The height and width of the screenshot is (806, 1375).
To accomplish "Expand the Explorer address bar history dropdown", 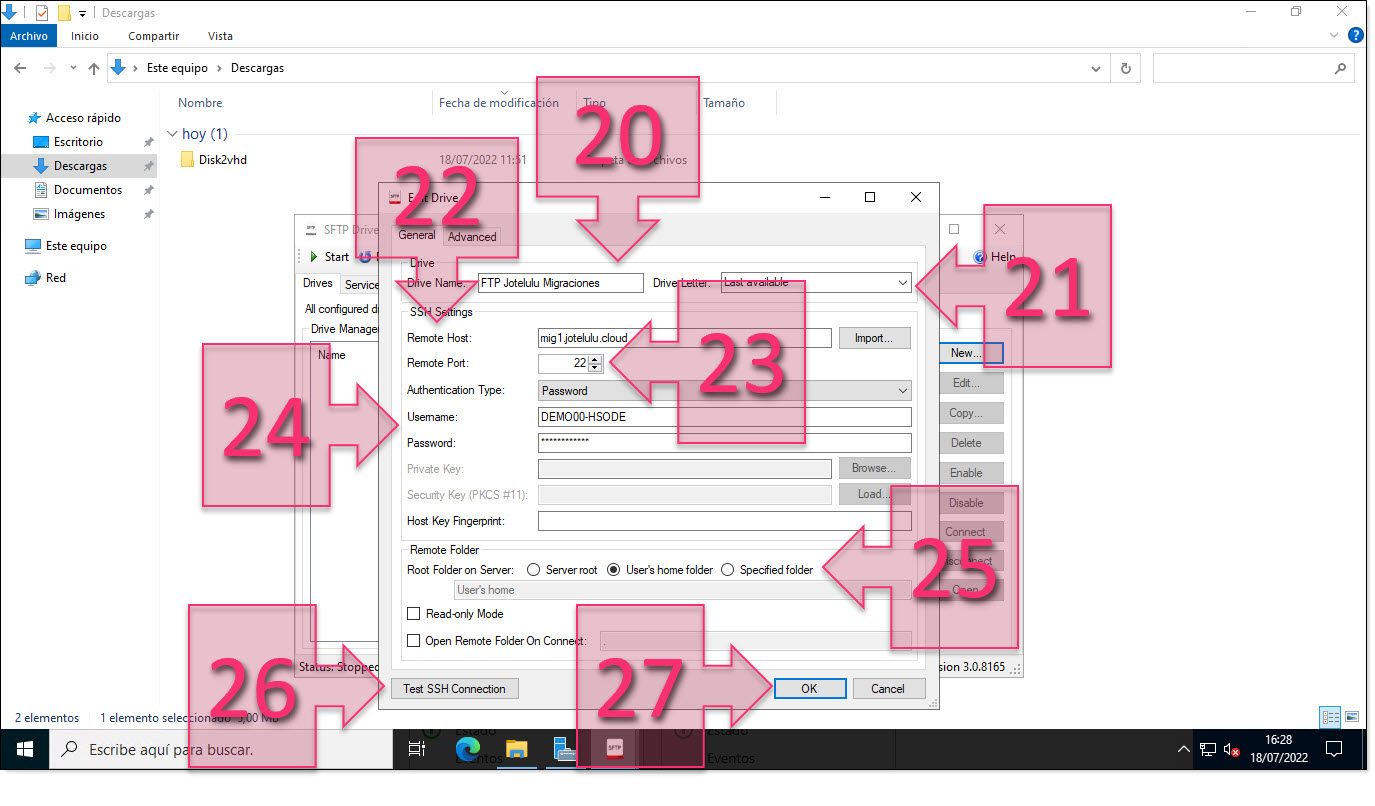I will click(x=1097, y=68).
